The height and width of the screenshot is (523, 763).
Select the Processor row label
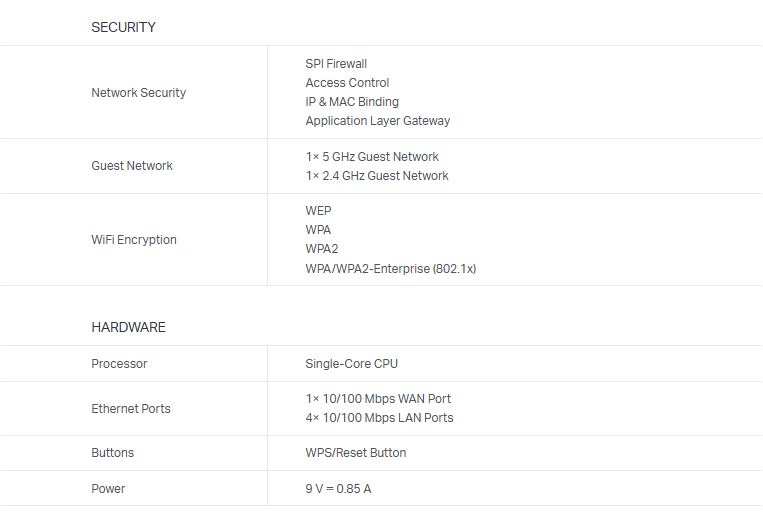119,364
